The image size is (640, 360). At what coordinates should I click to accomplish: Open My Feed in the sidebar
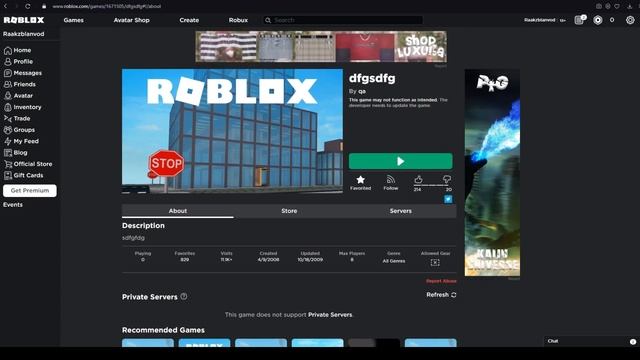click(21, 142)
